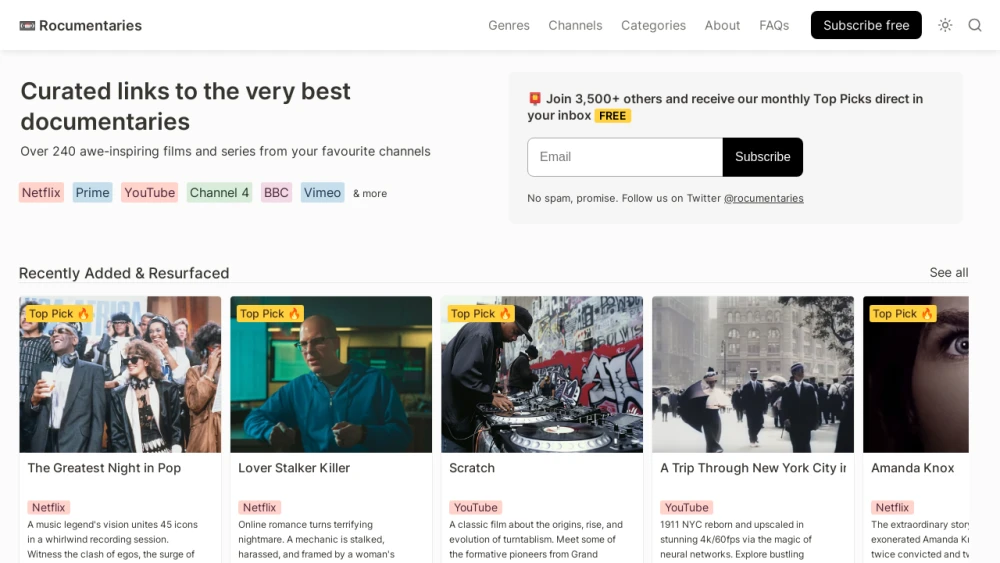Viewport: 1000px width, 563px height.
Task: Click Netflix tag under Lover Stalker Killer
Action: [260, 508]
